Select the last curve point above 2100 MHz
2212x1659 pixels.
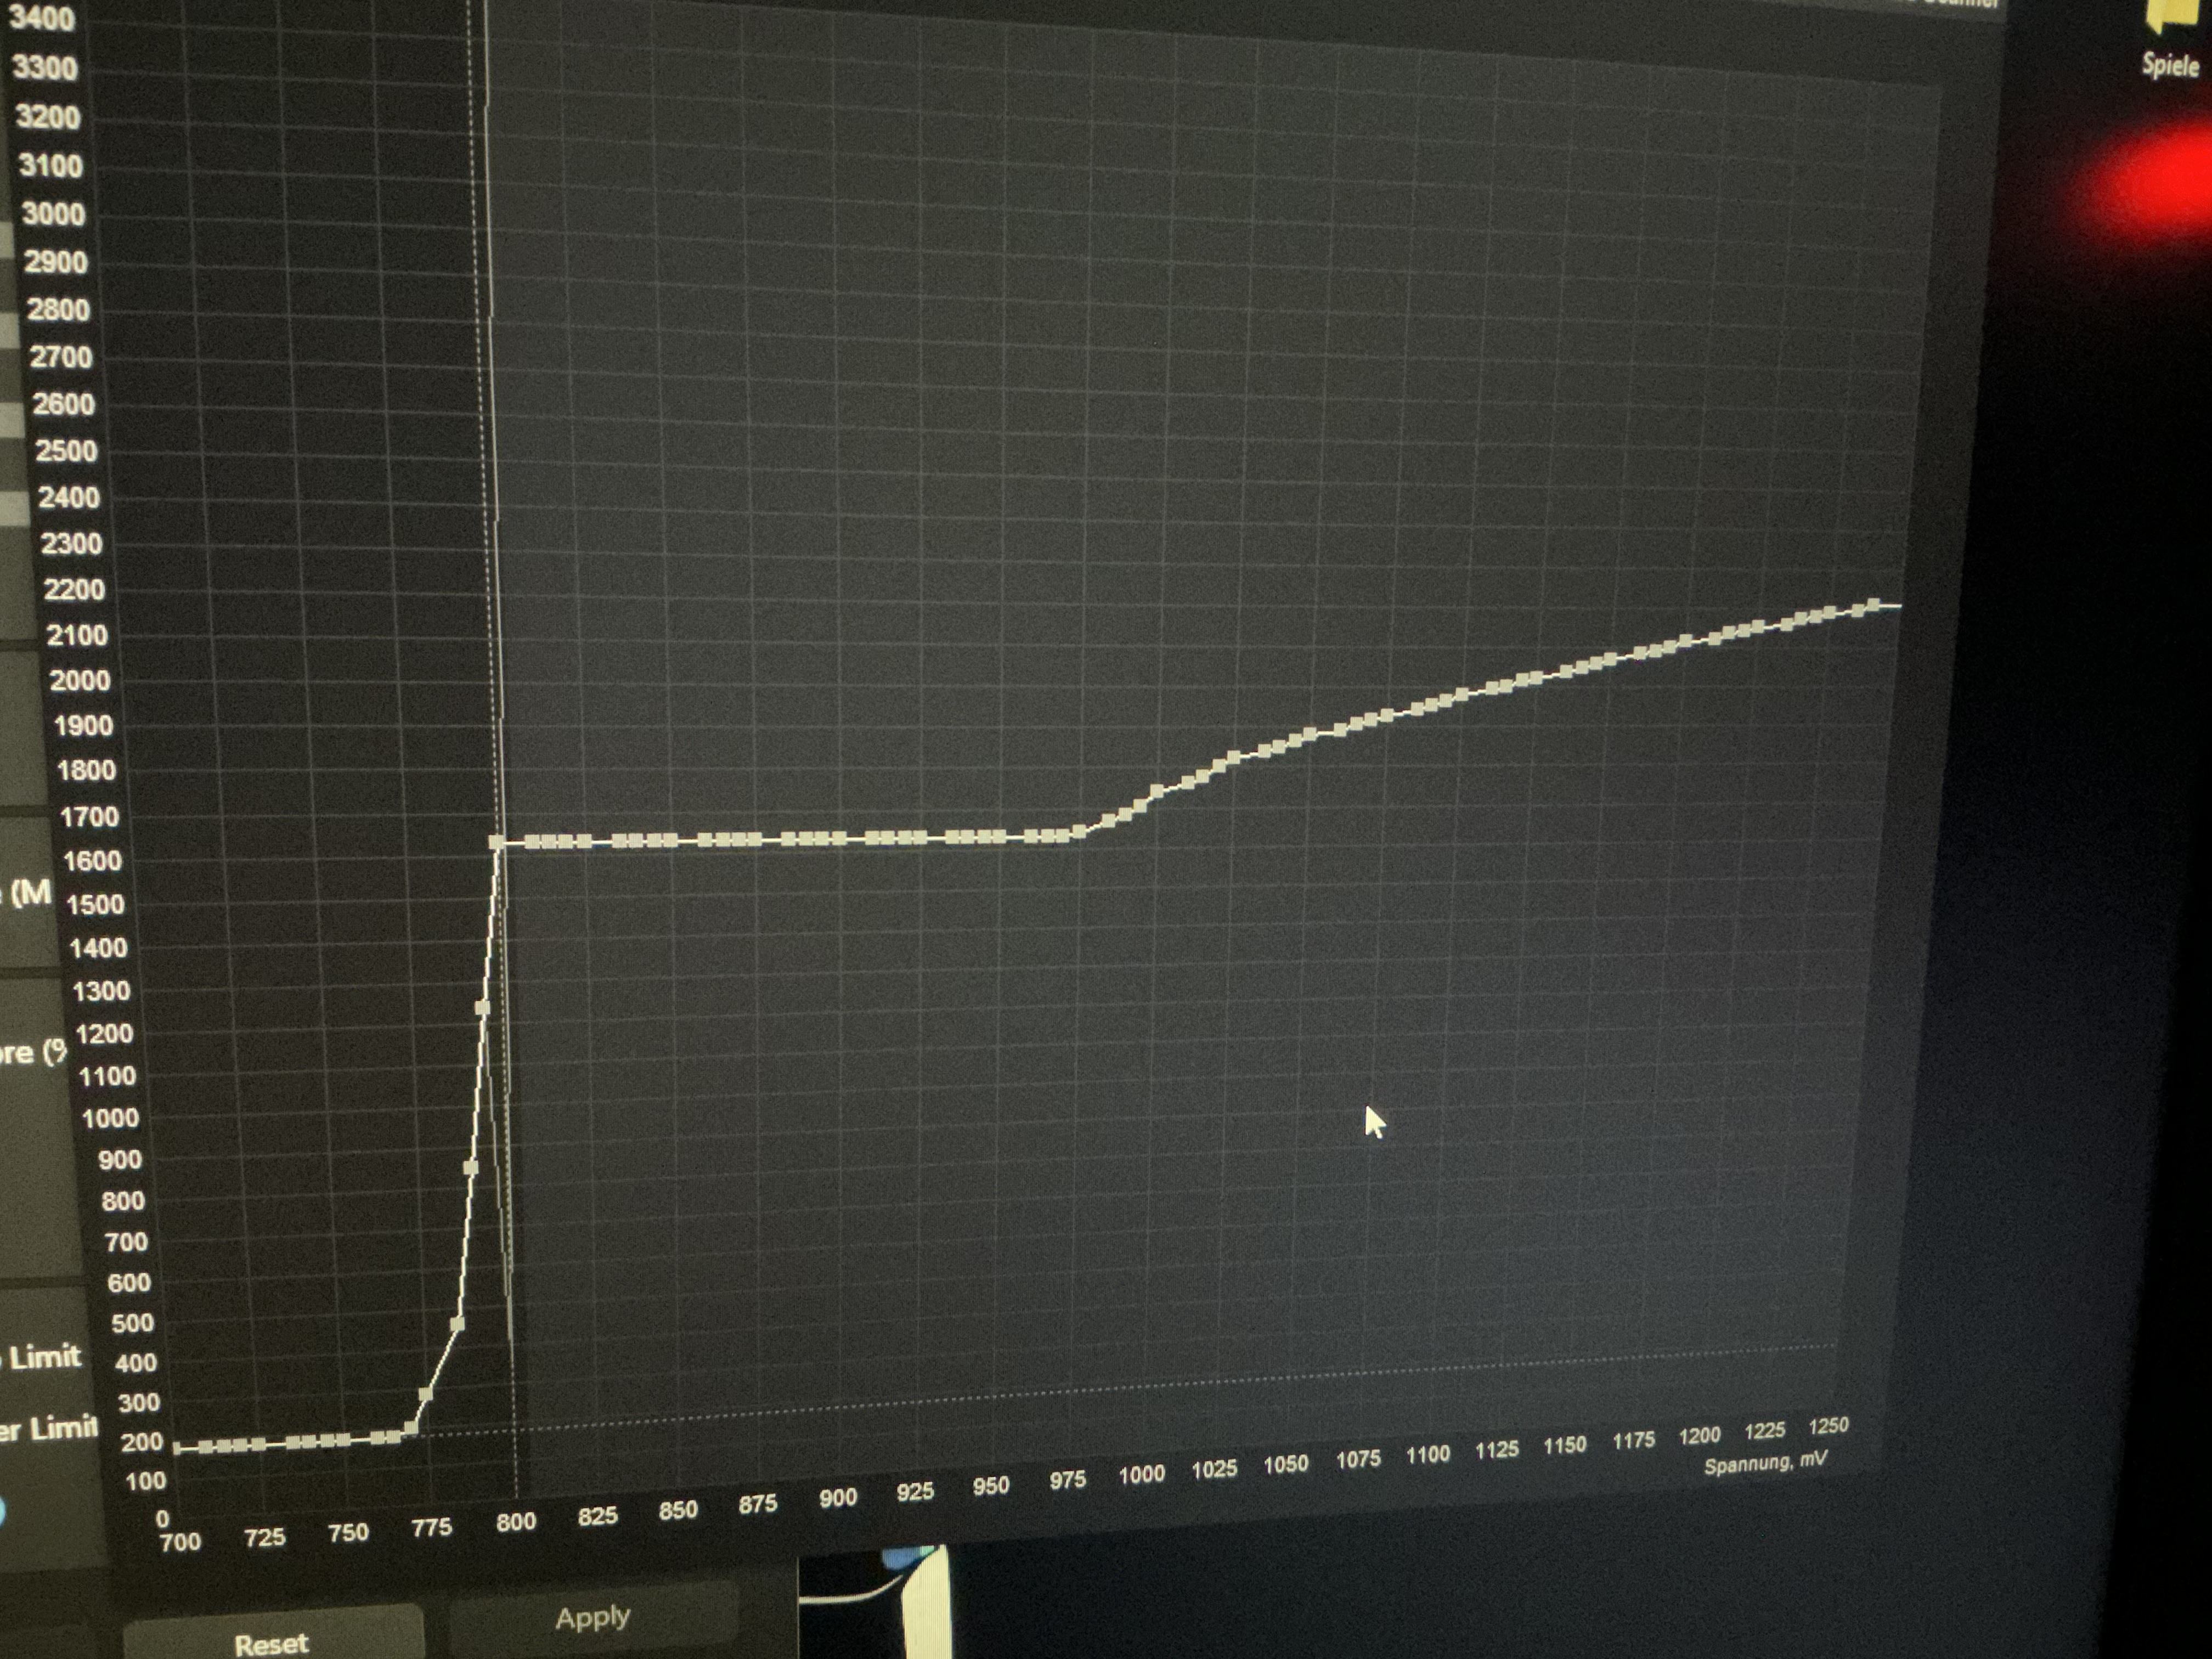[x=1874, y=605]
